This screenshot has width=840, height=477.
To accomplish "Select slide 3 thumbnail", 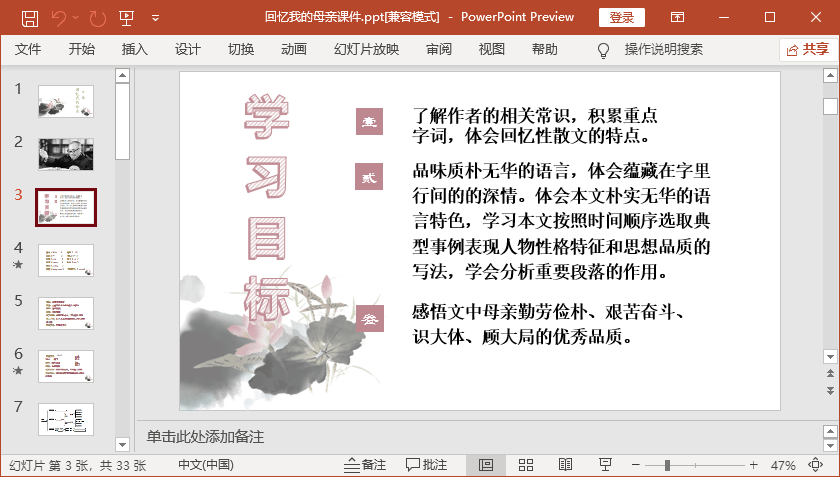I will coord(66,207).
